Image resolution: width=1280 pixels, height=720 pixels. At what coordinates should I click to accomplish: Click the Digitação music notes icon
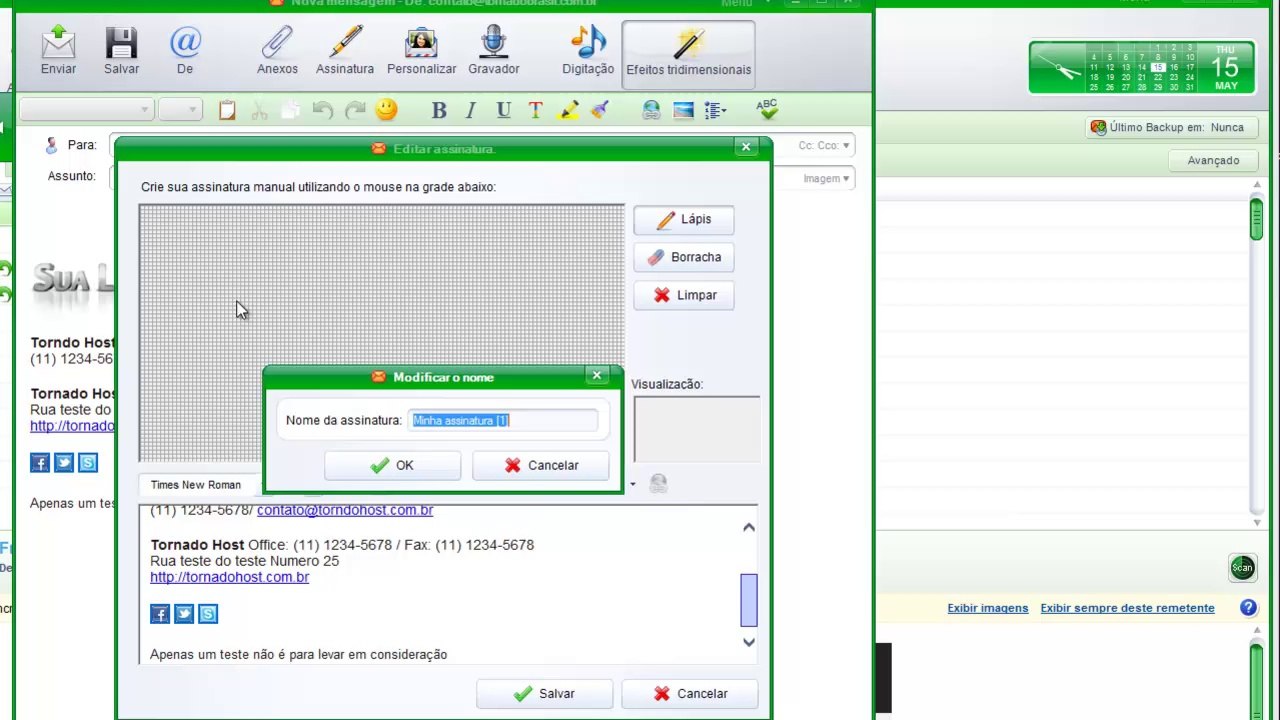[588, 43]
